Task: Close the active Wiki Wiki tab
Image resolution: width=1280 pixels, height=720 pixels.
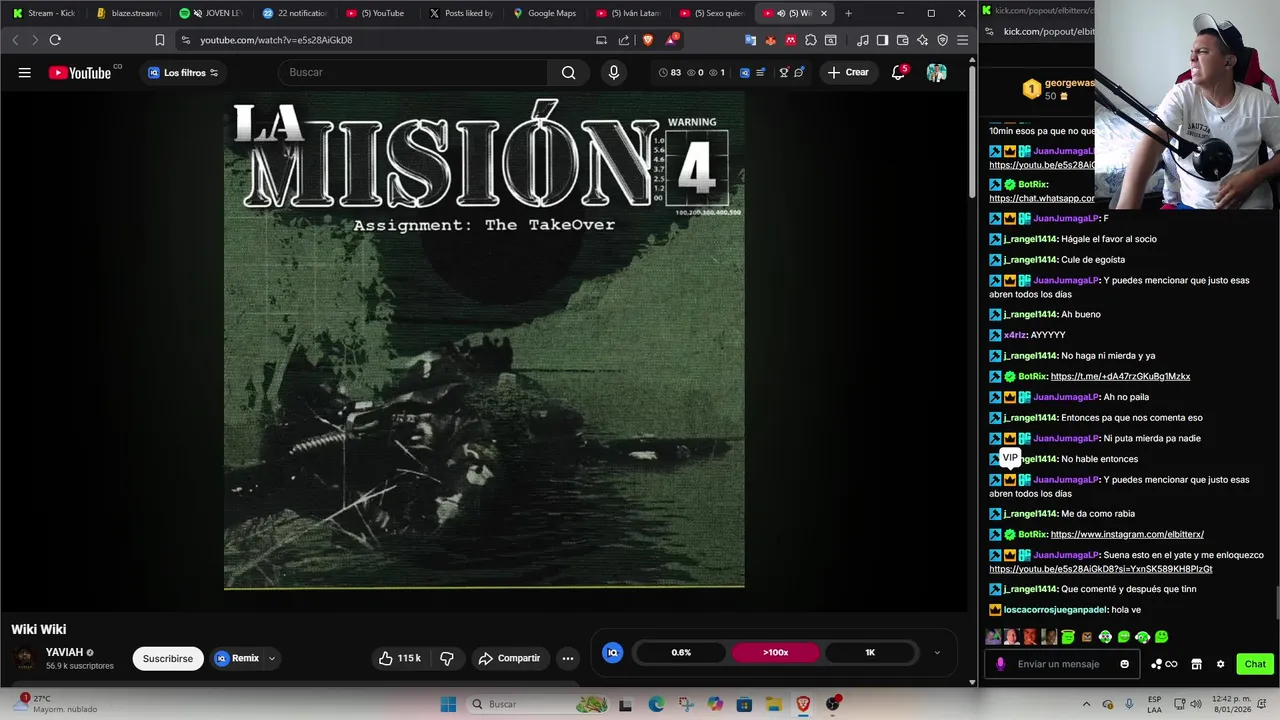Action: click(824, 13)
